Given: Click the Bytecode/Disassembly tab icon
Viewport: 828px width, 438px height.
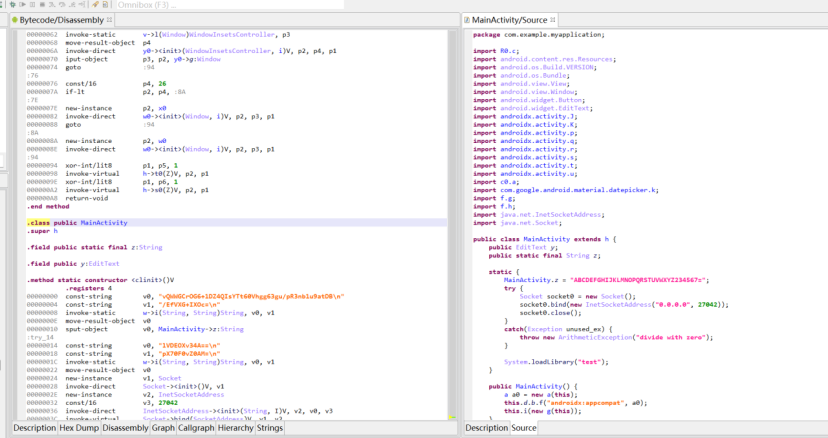Looking at the screenshot, I should click(13, 20).
